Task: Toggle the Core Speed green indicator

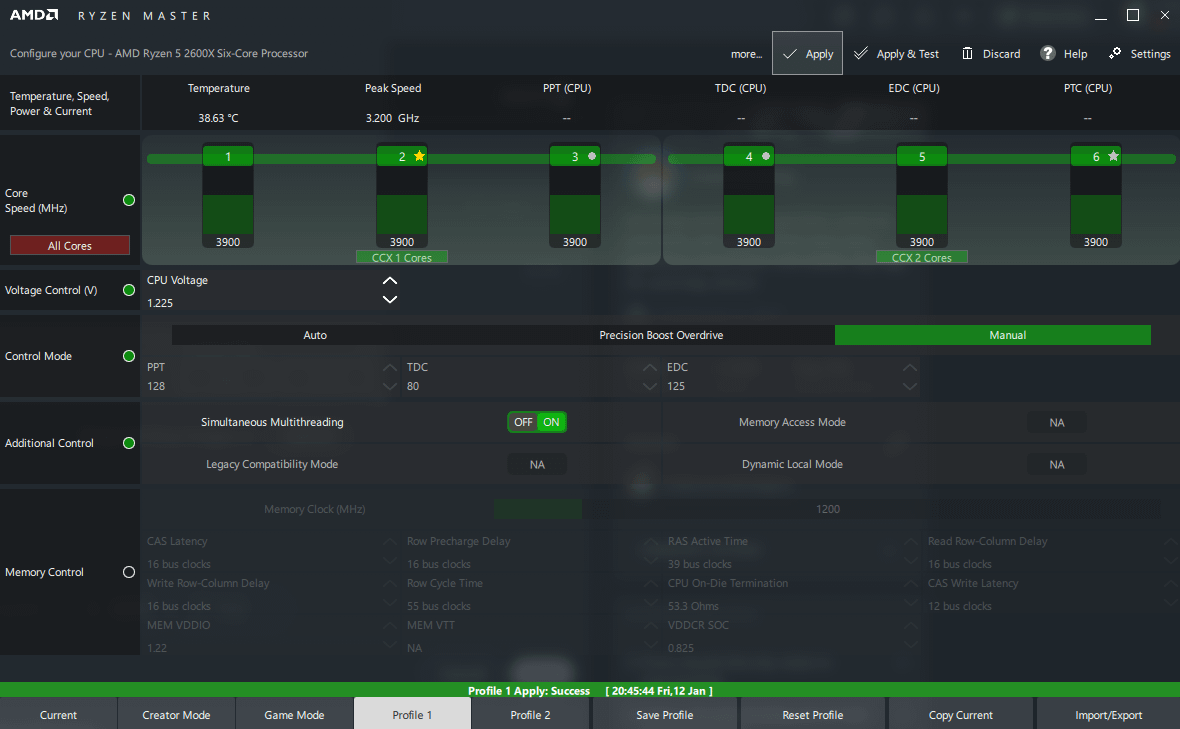Action: [x=129, y=200]
